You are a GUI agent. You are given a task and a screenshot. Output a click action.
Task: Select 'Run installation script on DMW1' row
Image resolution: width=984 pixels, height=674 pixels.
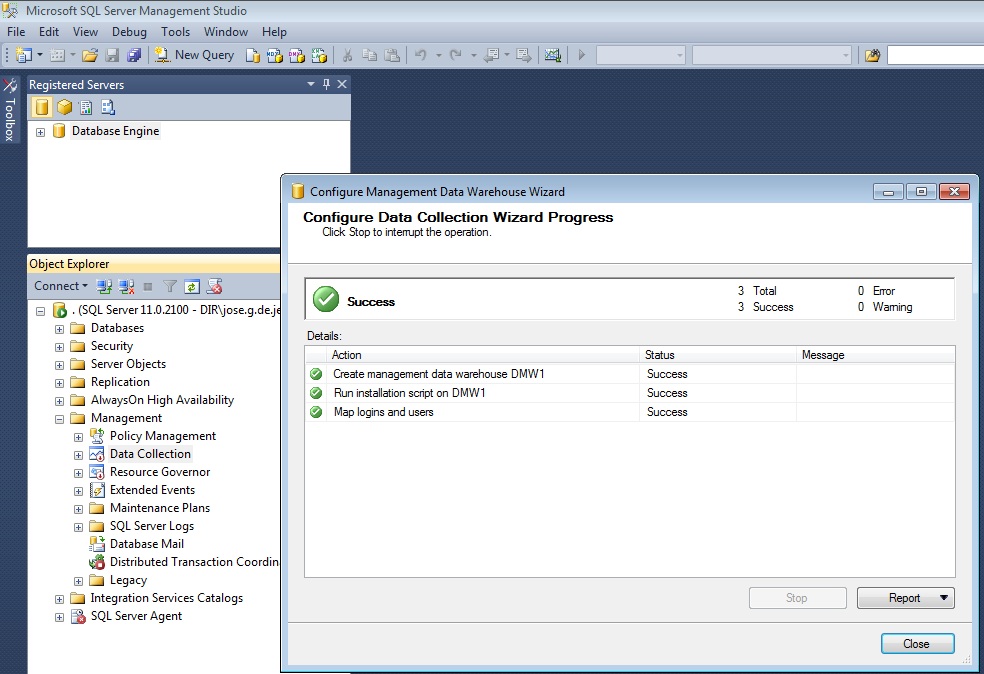click(x=630, y=393)
